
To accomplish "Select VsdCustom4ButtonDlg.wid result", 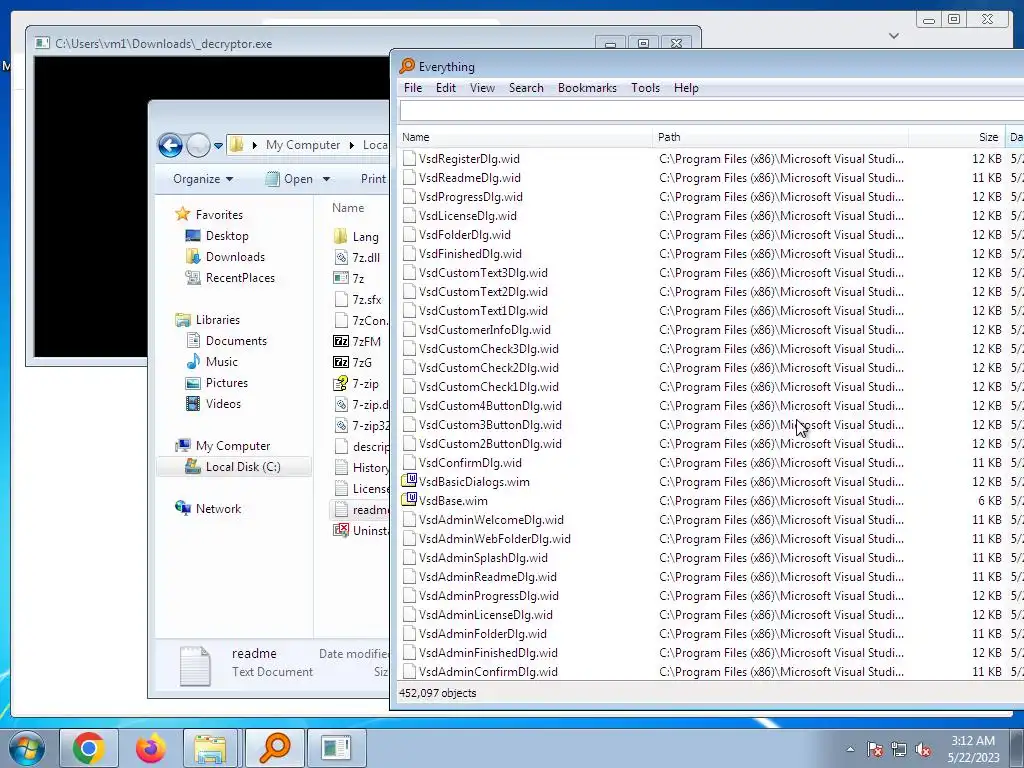I will [x=490, y=406].
